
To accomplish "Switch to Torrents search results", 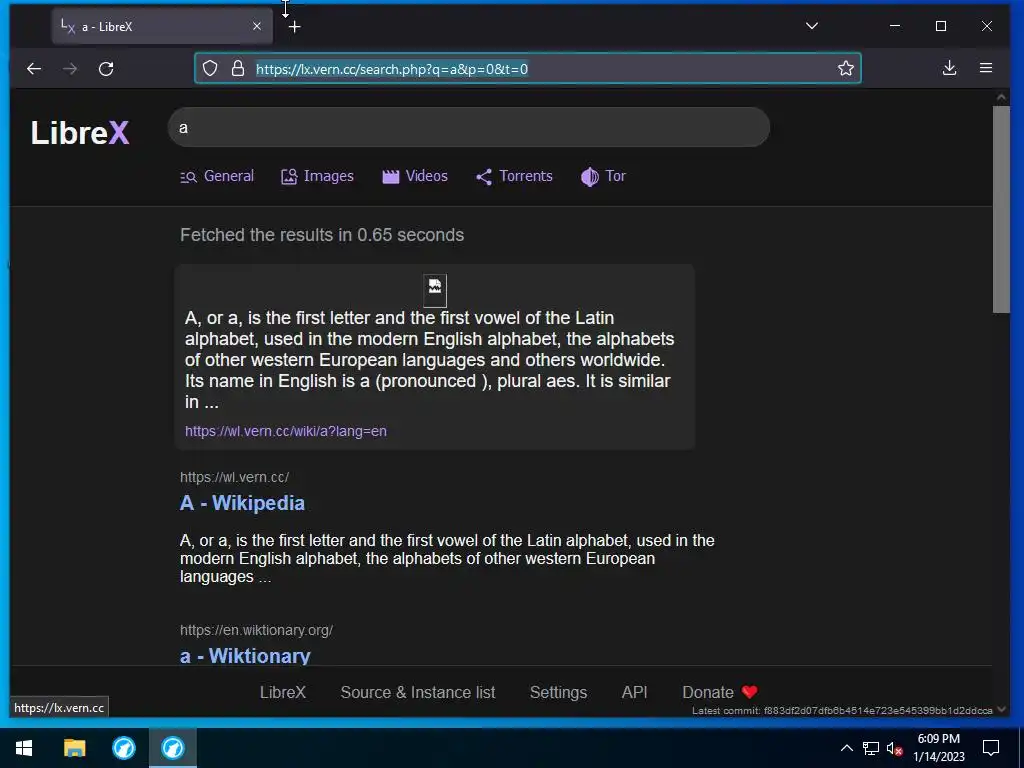I will click(514, 176).
